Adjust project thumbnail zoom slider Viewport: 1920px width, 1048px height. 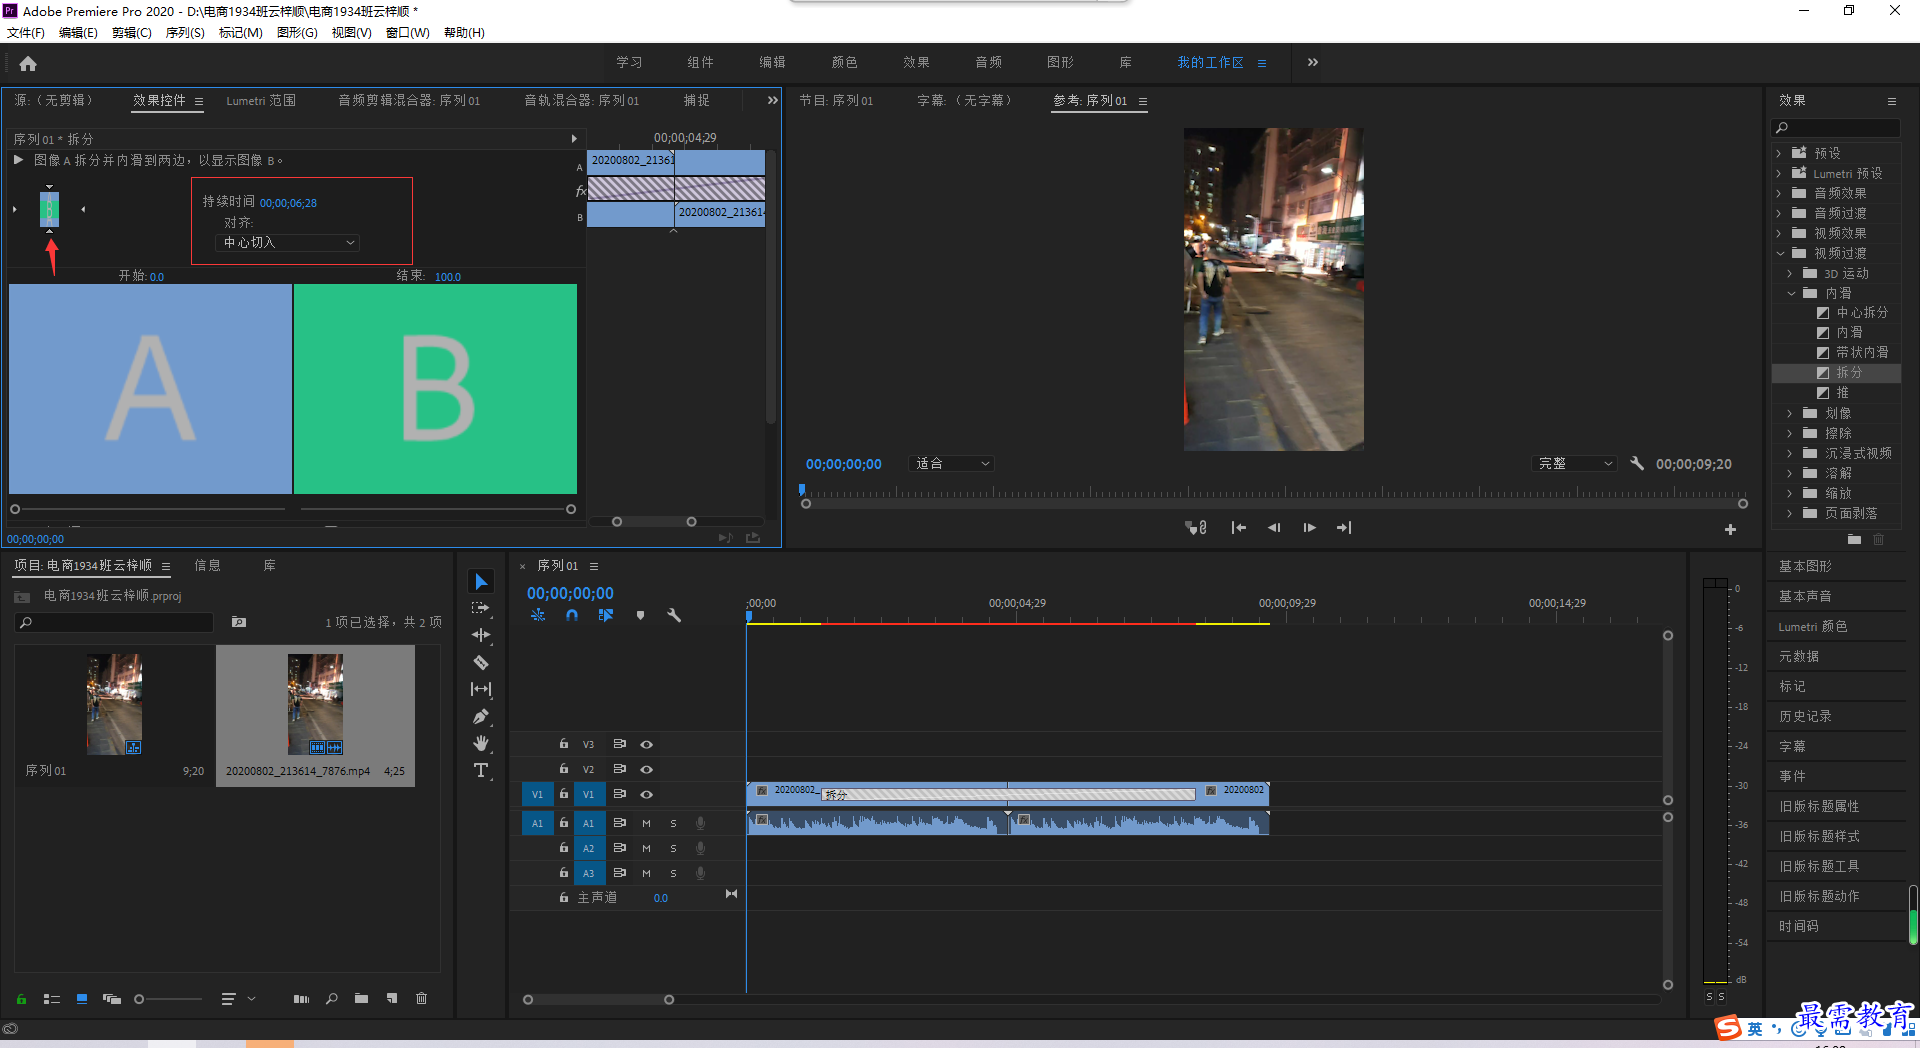[139, 999]
